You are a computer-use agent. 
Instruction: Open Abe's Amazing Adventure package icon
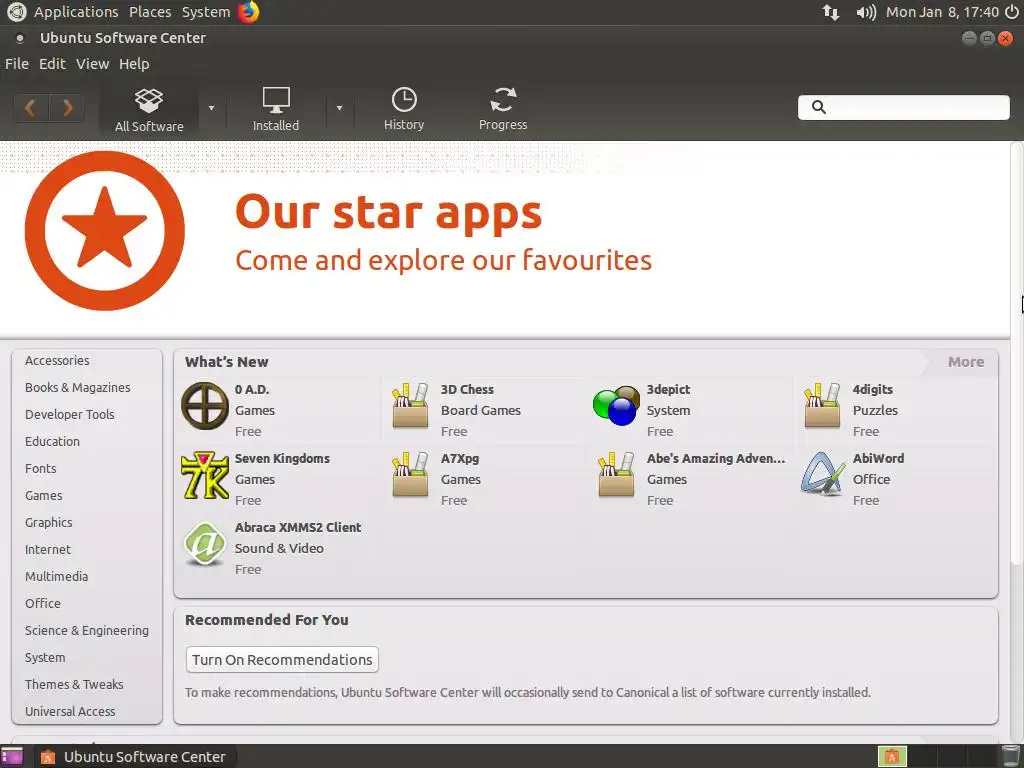coord(616,475)
